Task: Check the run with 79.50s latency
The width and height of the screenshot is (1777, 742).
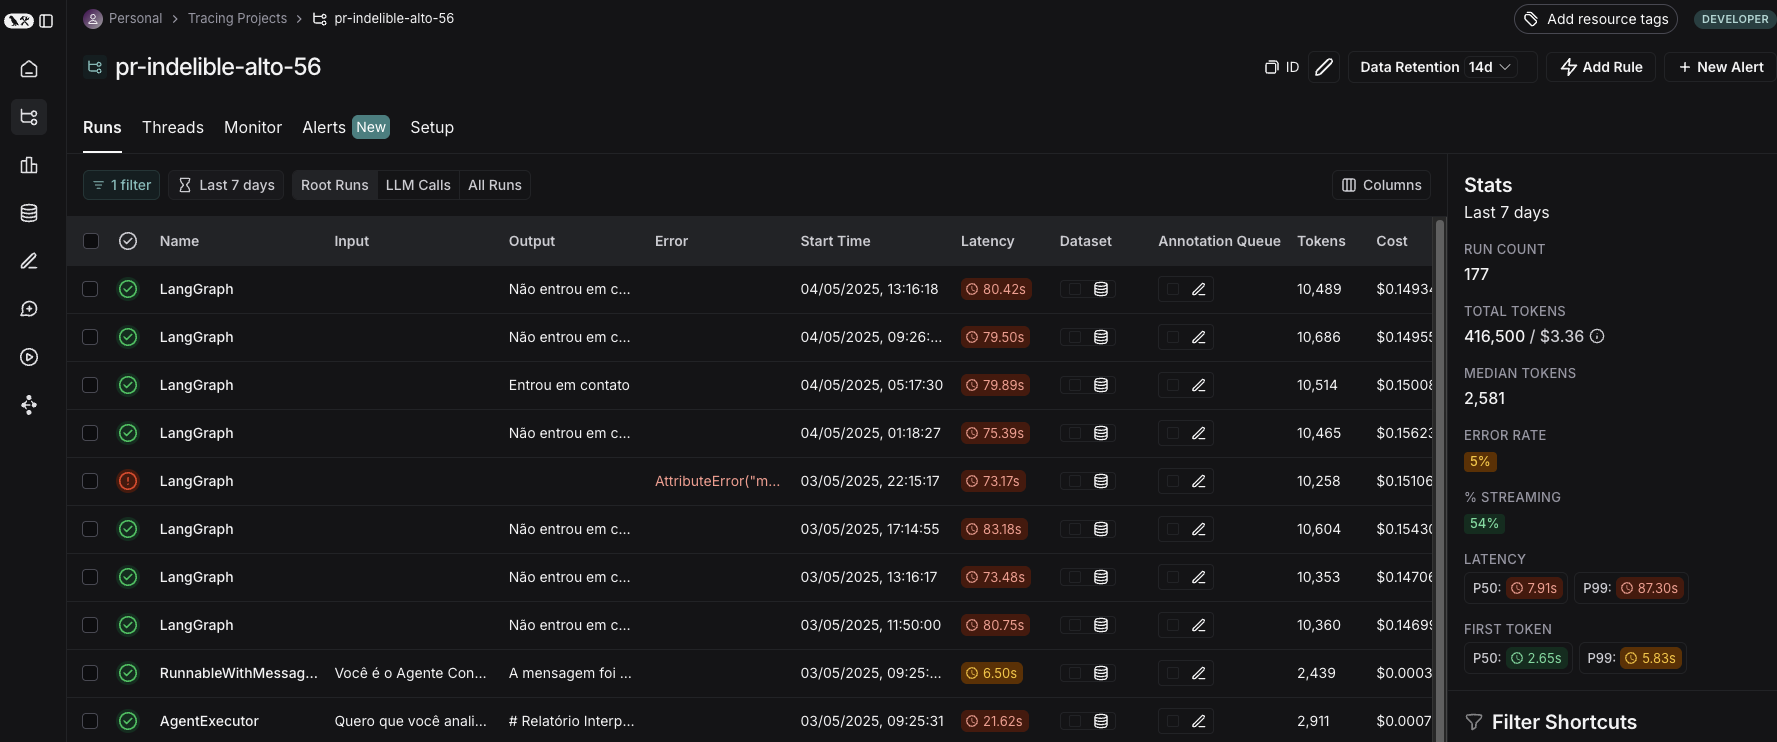Action: [90, 337]
